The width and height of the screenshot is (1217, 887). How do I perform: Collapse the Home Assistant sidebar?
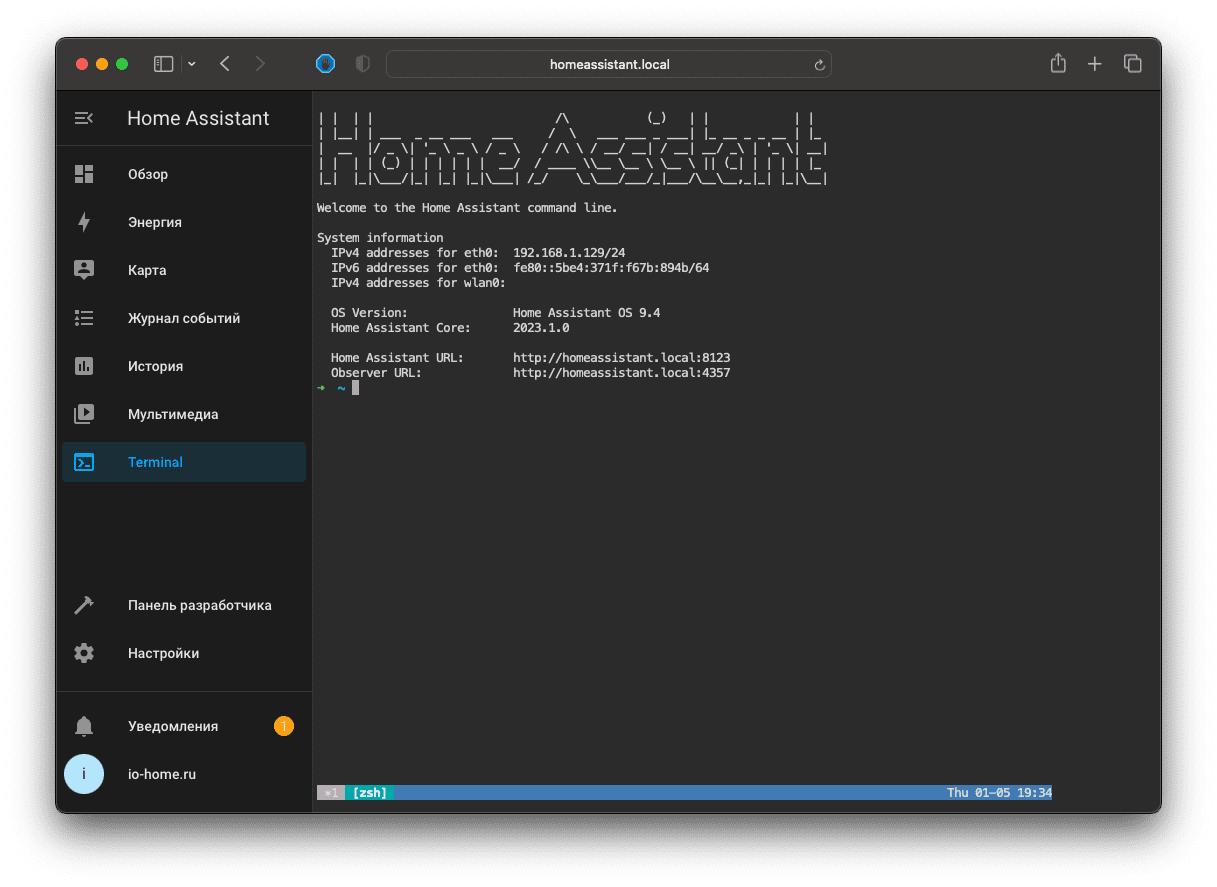84,118
